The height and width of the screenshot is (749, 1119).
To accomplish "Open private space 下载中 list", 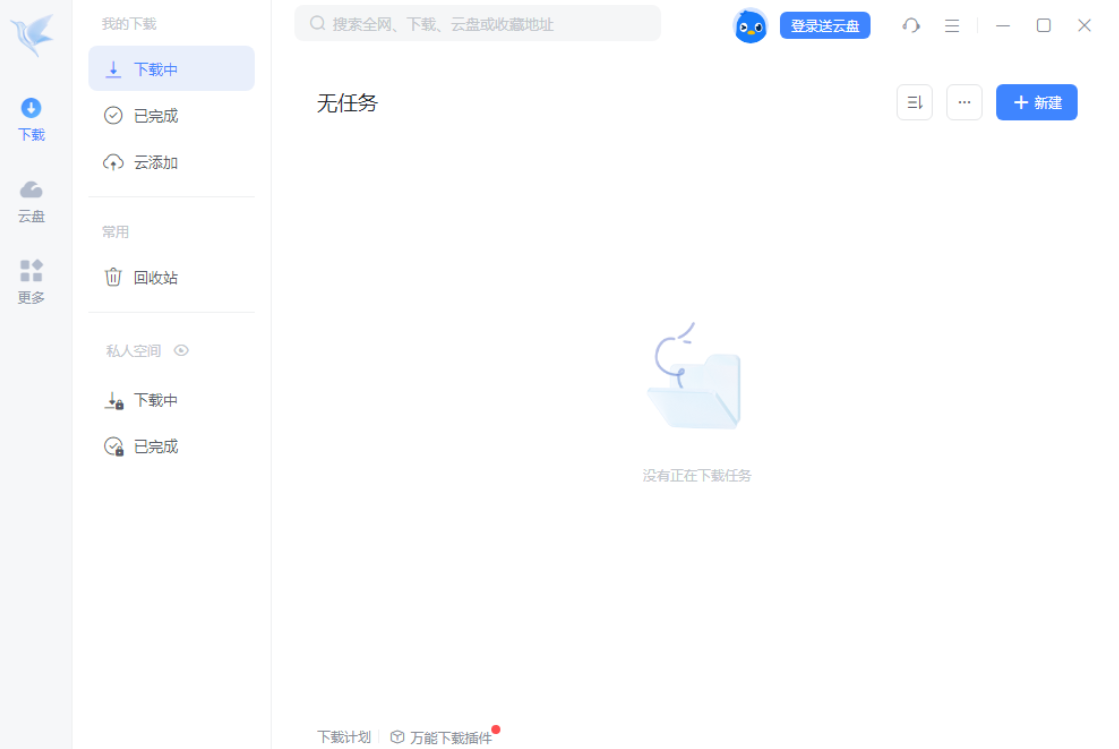I will coord(155,400).
